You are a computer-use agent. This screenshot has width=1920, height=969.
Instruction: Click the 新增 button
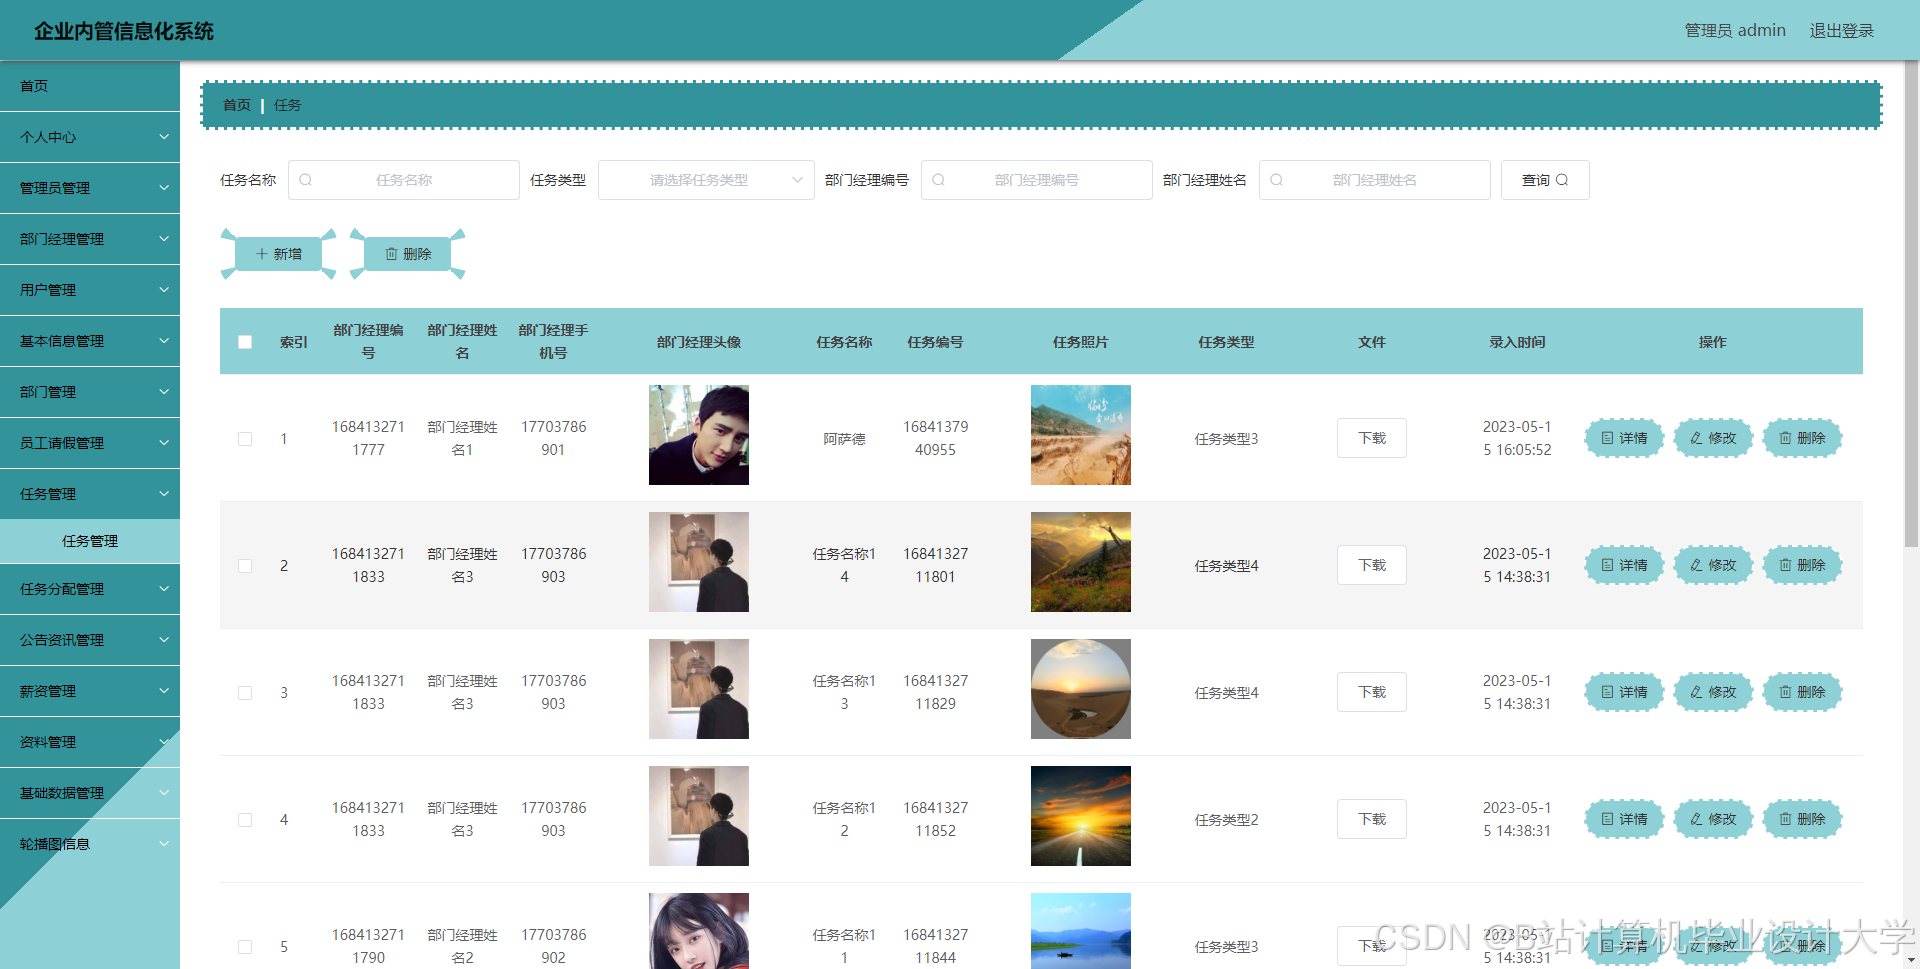pyautogui.click(x=278, y=254)
